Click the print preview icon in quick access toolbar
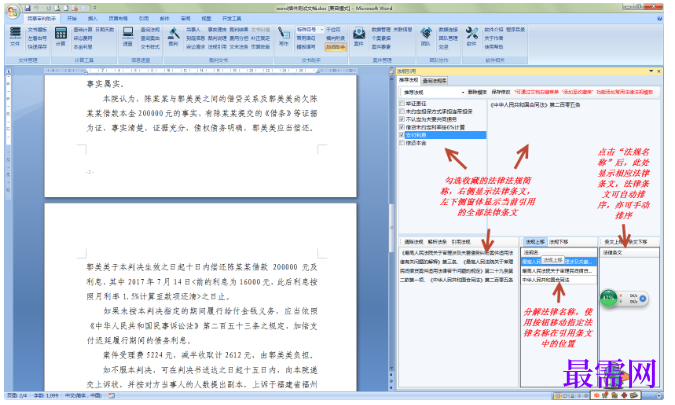Screen dimensions: 675x405 coord(57,8)
